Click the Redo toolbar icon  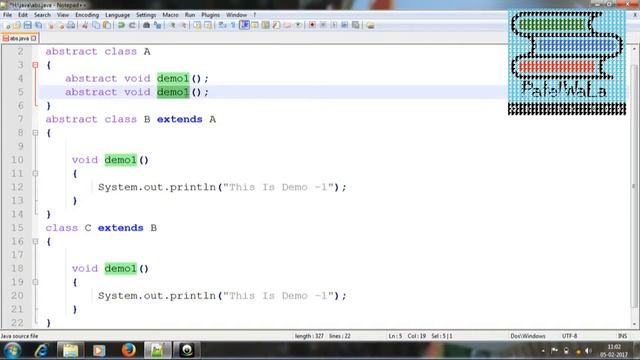click(132, 25)
